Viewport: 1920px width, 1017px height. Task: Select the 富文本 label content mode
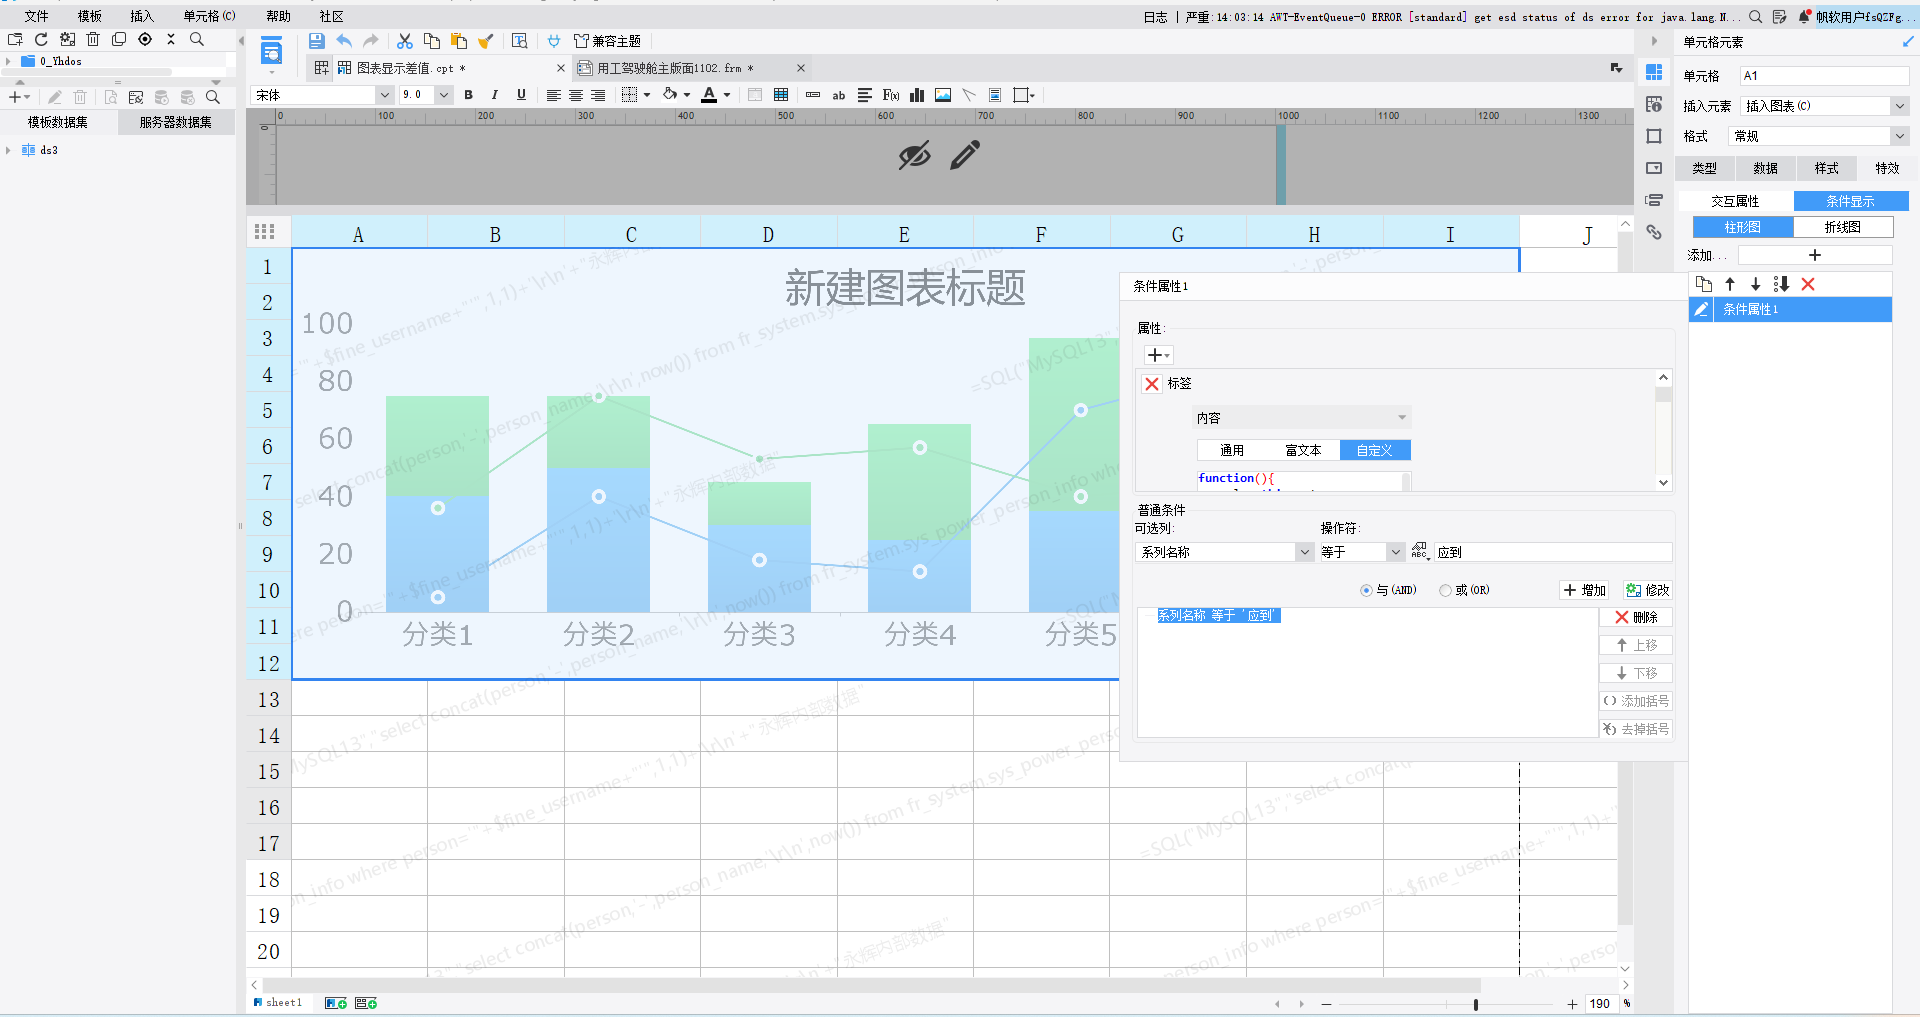point(1303,450)
